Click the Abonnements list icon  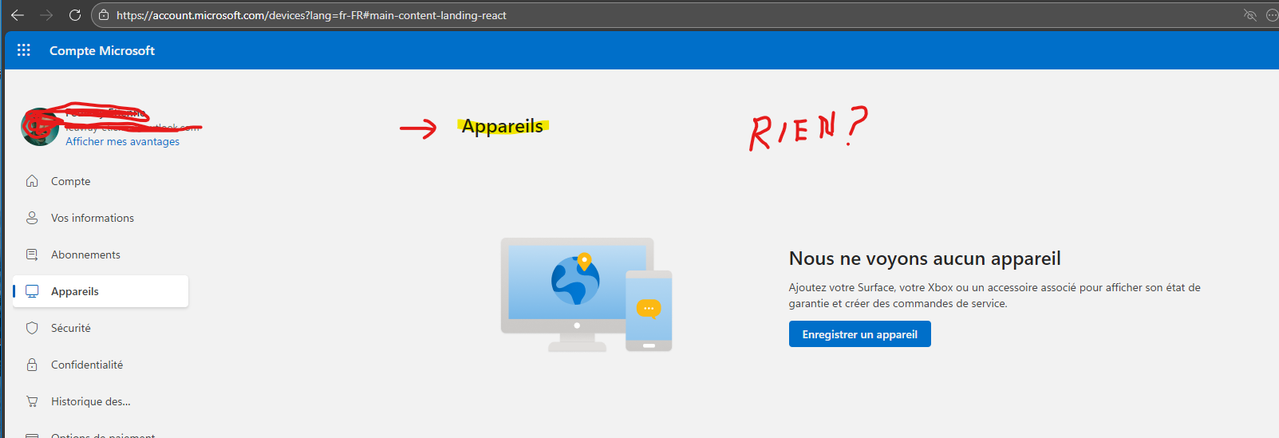(32, 255)
